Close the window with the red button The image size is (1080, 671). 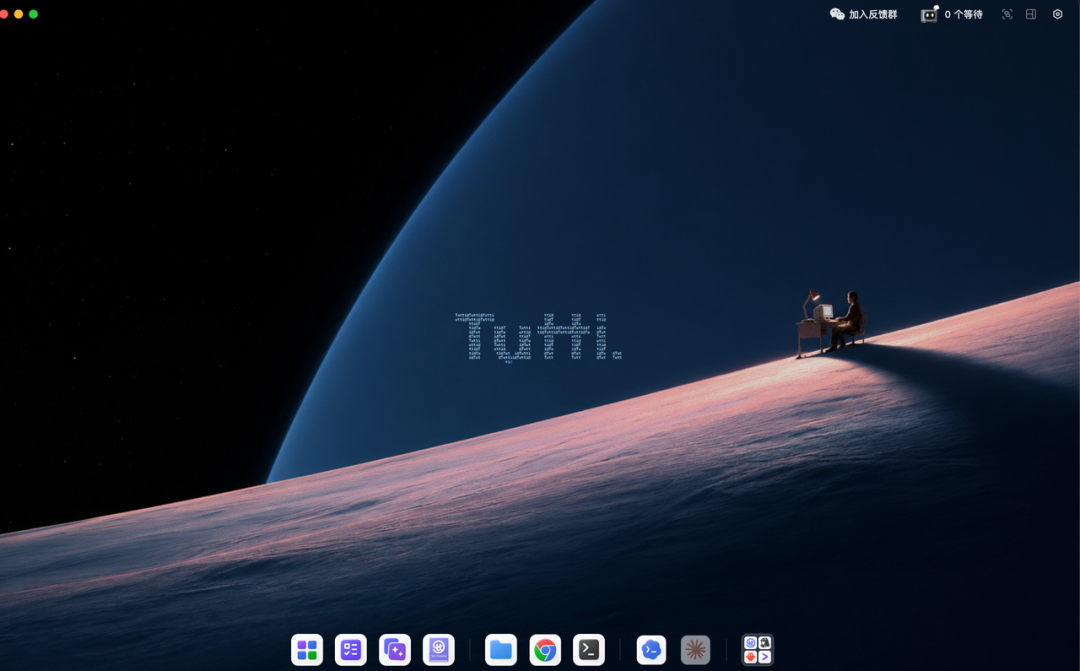3,14
